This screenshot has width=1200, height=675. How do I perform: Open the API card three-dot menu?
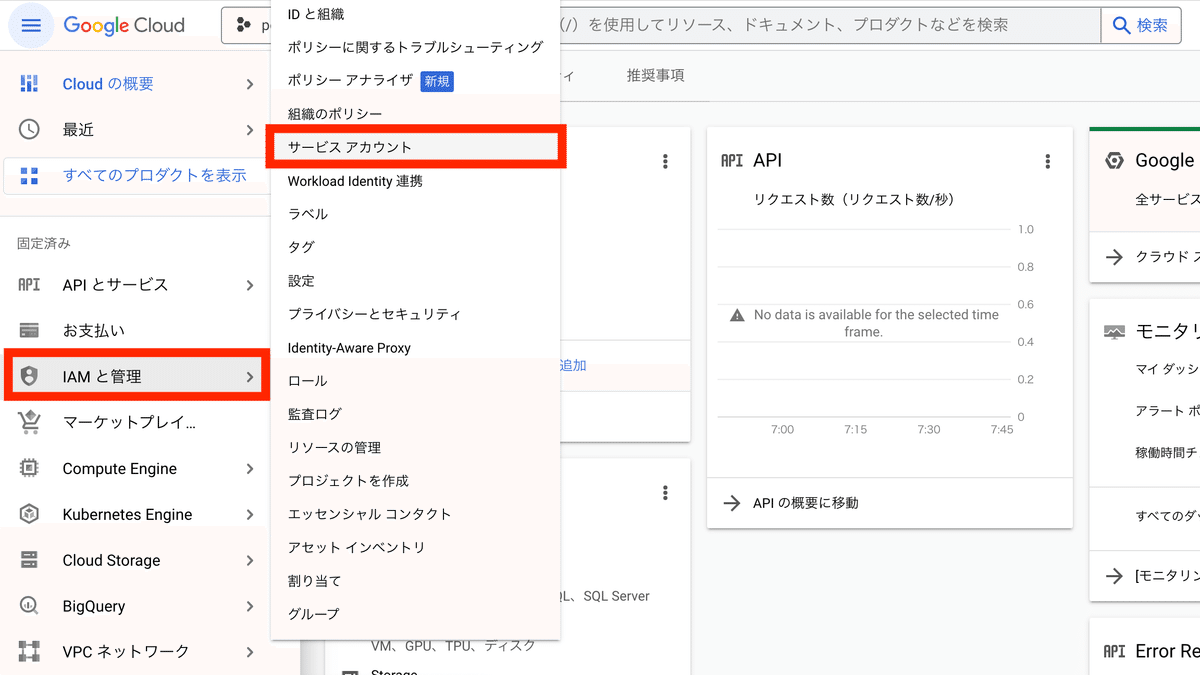click(1048, 161)
